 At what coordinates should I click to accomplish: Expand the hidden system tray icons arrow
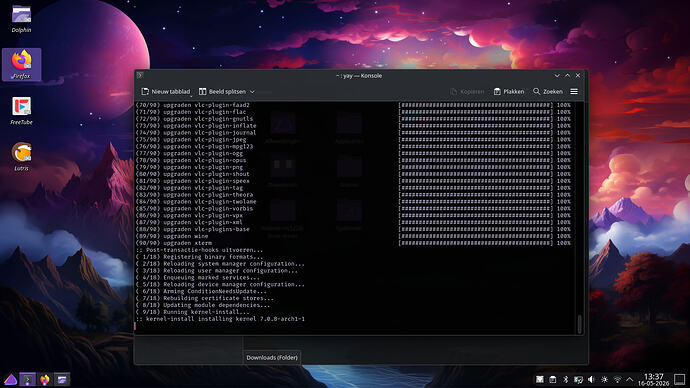point(630,379)
